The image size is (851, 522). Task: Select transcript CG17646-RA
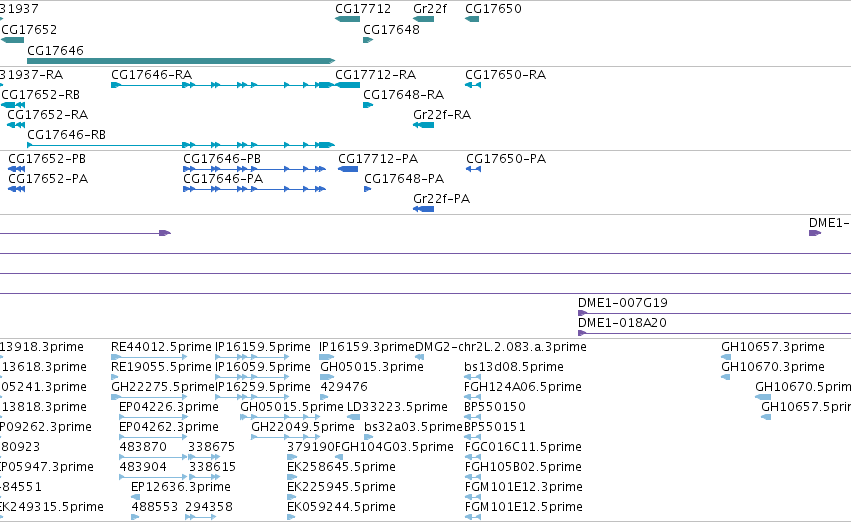pyautogui.click(x=223, y=85)
